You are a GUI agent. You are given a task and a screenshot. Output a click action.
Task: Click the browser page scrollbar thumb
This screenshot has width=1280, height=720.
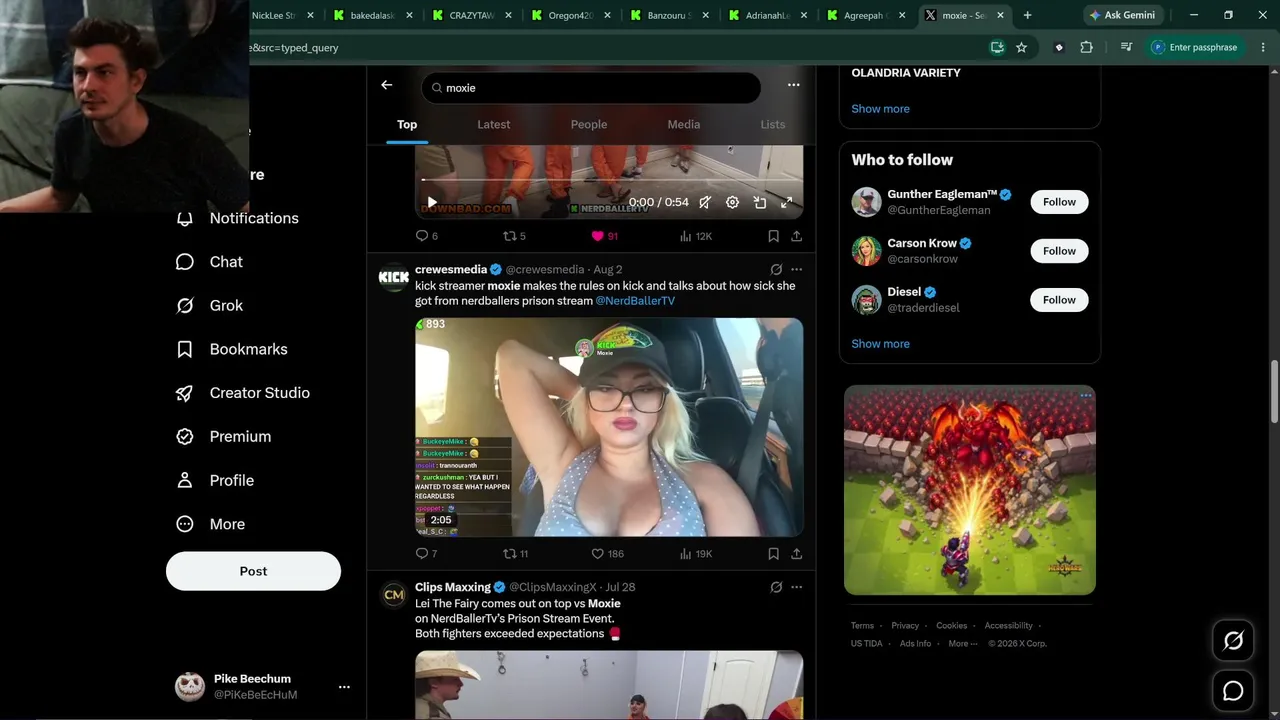[1273, 392]
